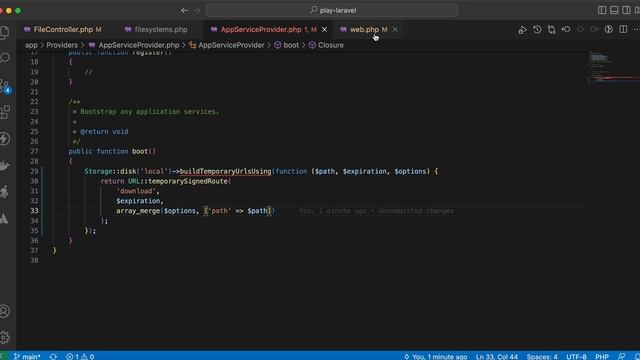Click the compare changes git icon
This screenshot has height=360, width=640.
pos(551,29)
